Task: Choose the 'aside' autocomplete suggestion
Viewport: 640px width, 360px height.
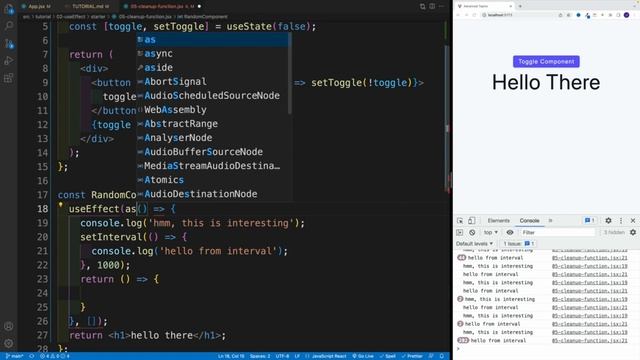Action: click(212, 67)
